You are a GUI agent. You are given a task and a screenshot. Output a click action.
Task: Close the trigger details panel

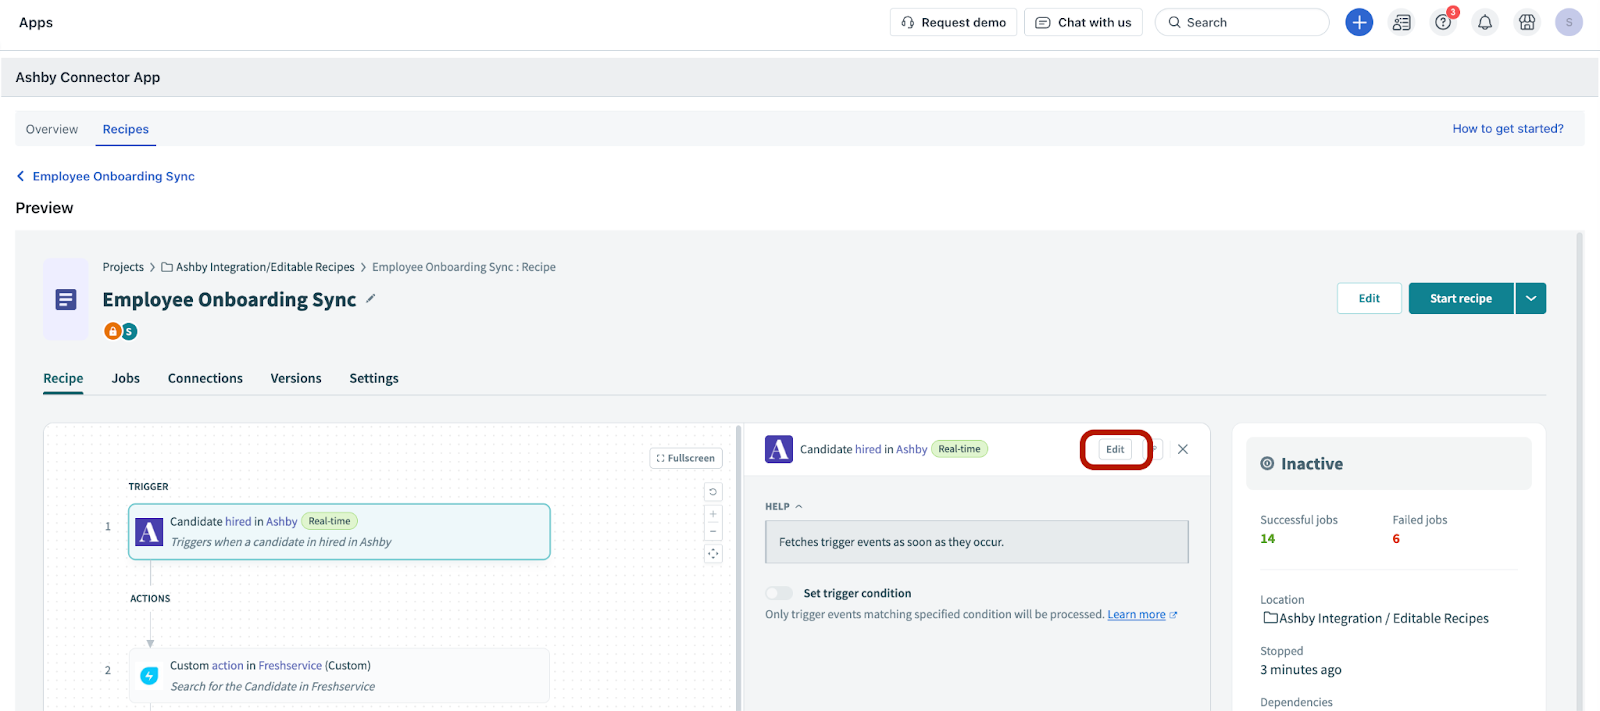pos(1183,449)
